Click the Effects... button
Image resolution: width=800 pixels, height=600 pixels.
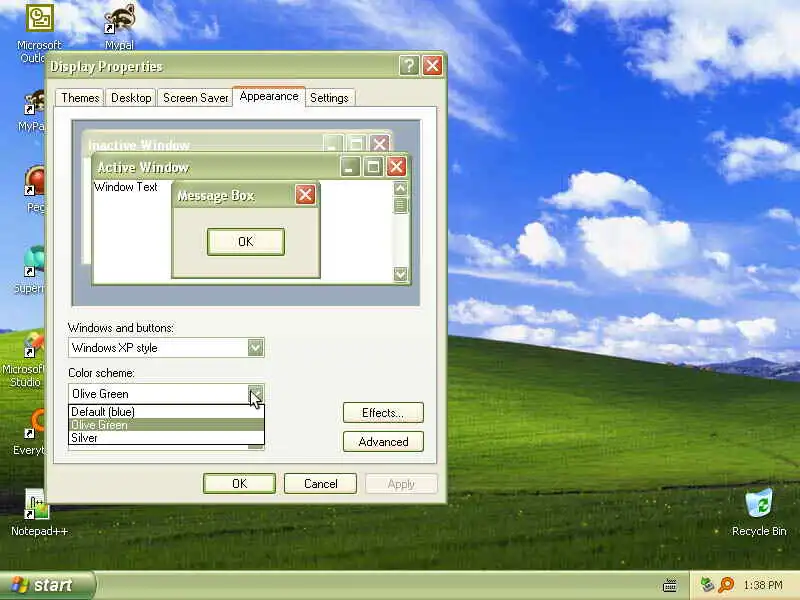(383, 413)
